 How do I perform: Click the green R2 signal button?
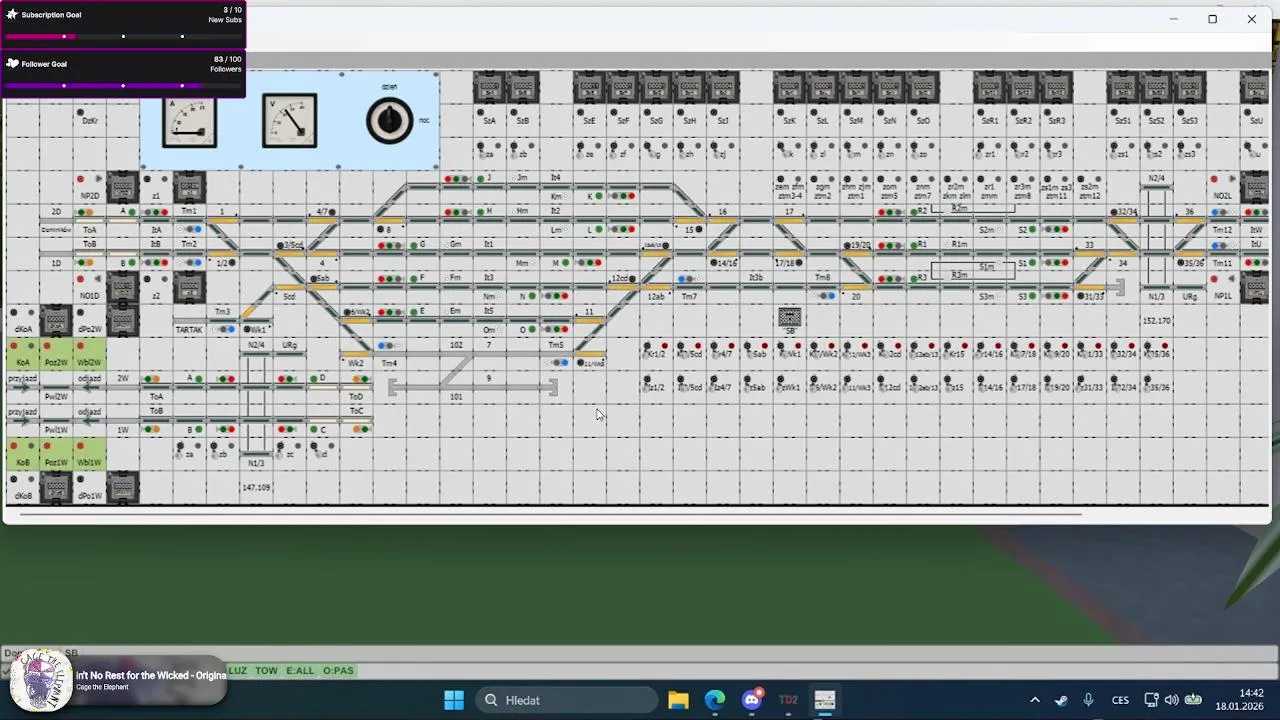point(914,212)
